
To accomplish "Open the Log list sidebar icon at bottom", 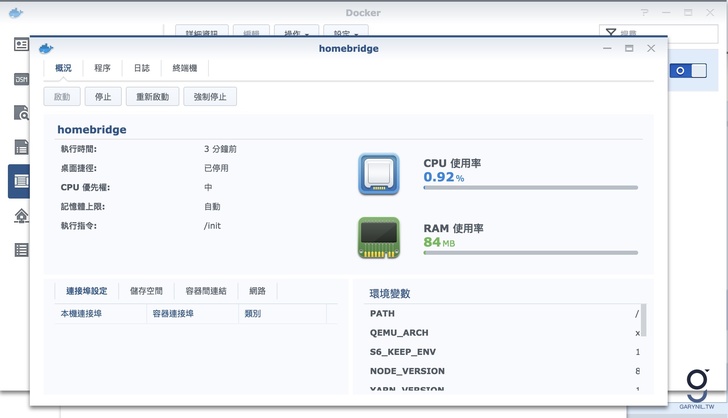I will (x=21, y=250).
